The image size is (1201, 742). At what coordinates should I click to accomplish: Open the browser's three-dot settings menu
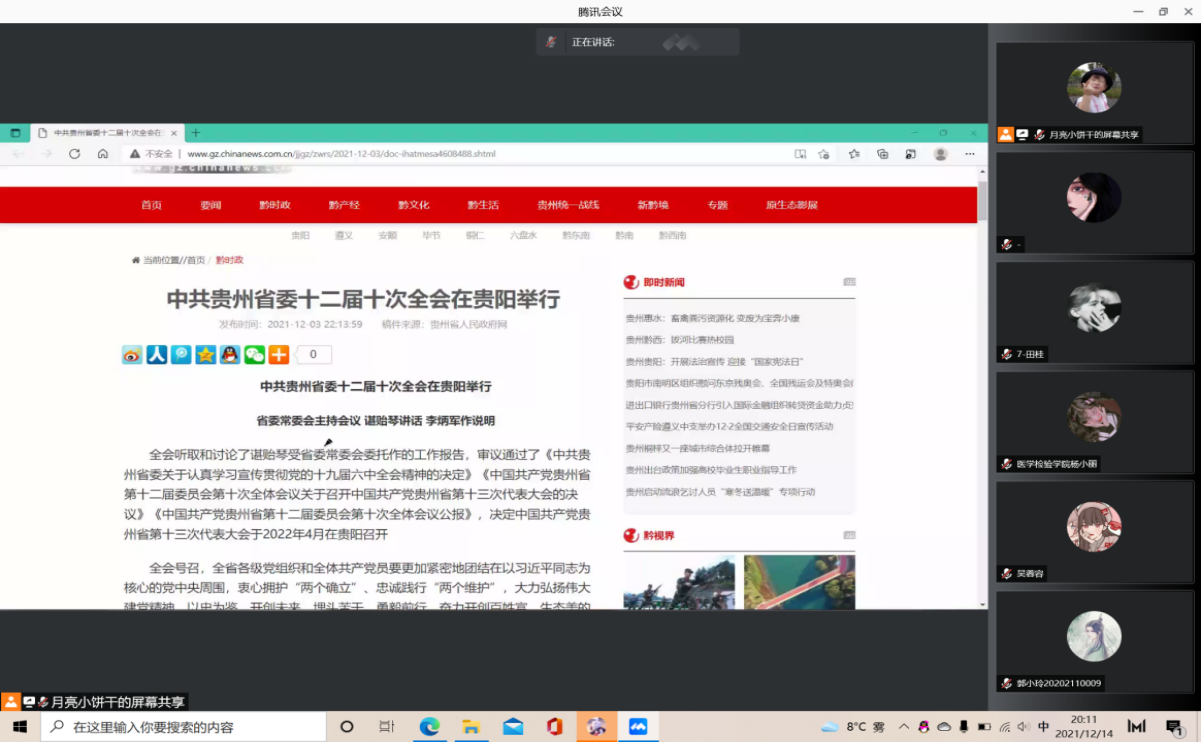pyautogui.click(x=969, y=154)
